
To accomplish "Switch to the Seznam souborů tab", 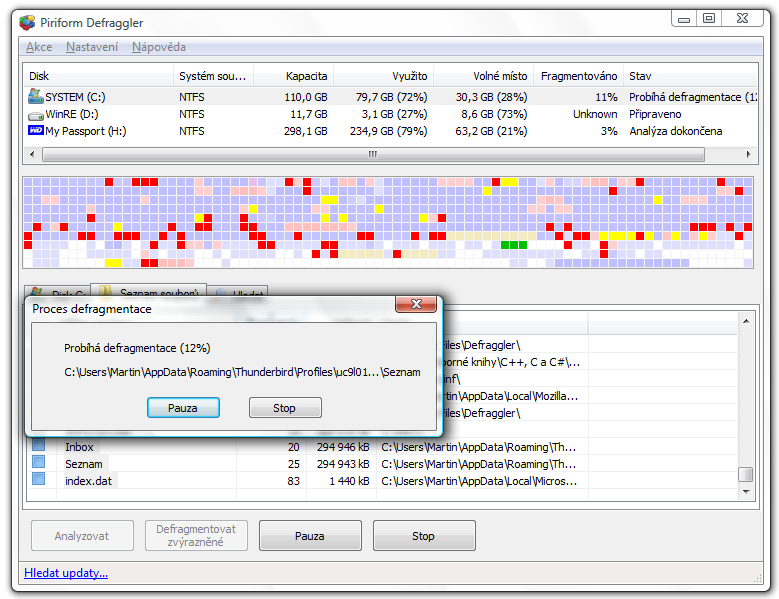I will coord(149,292).
